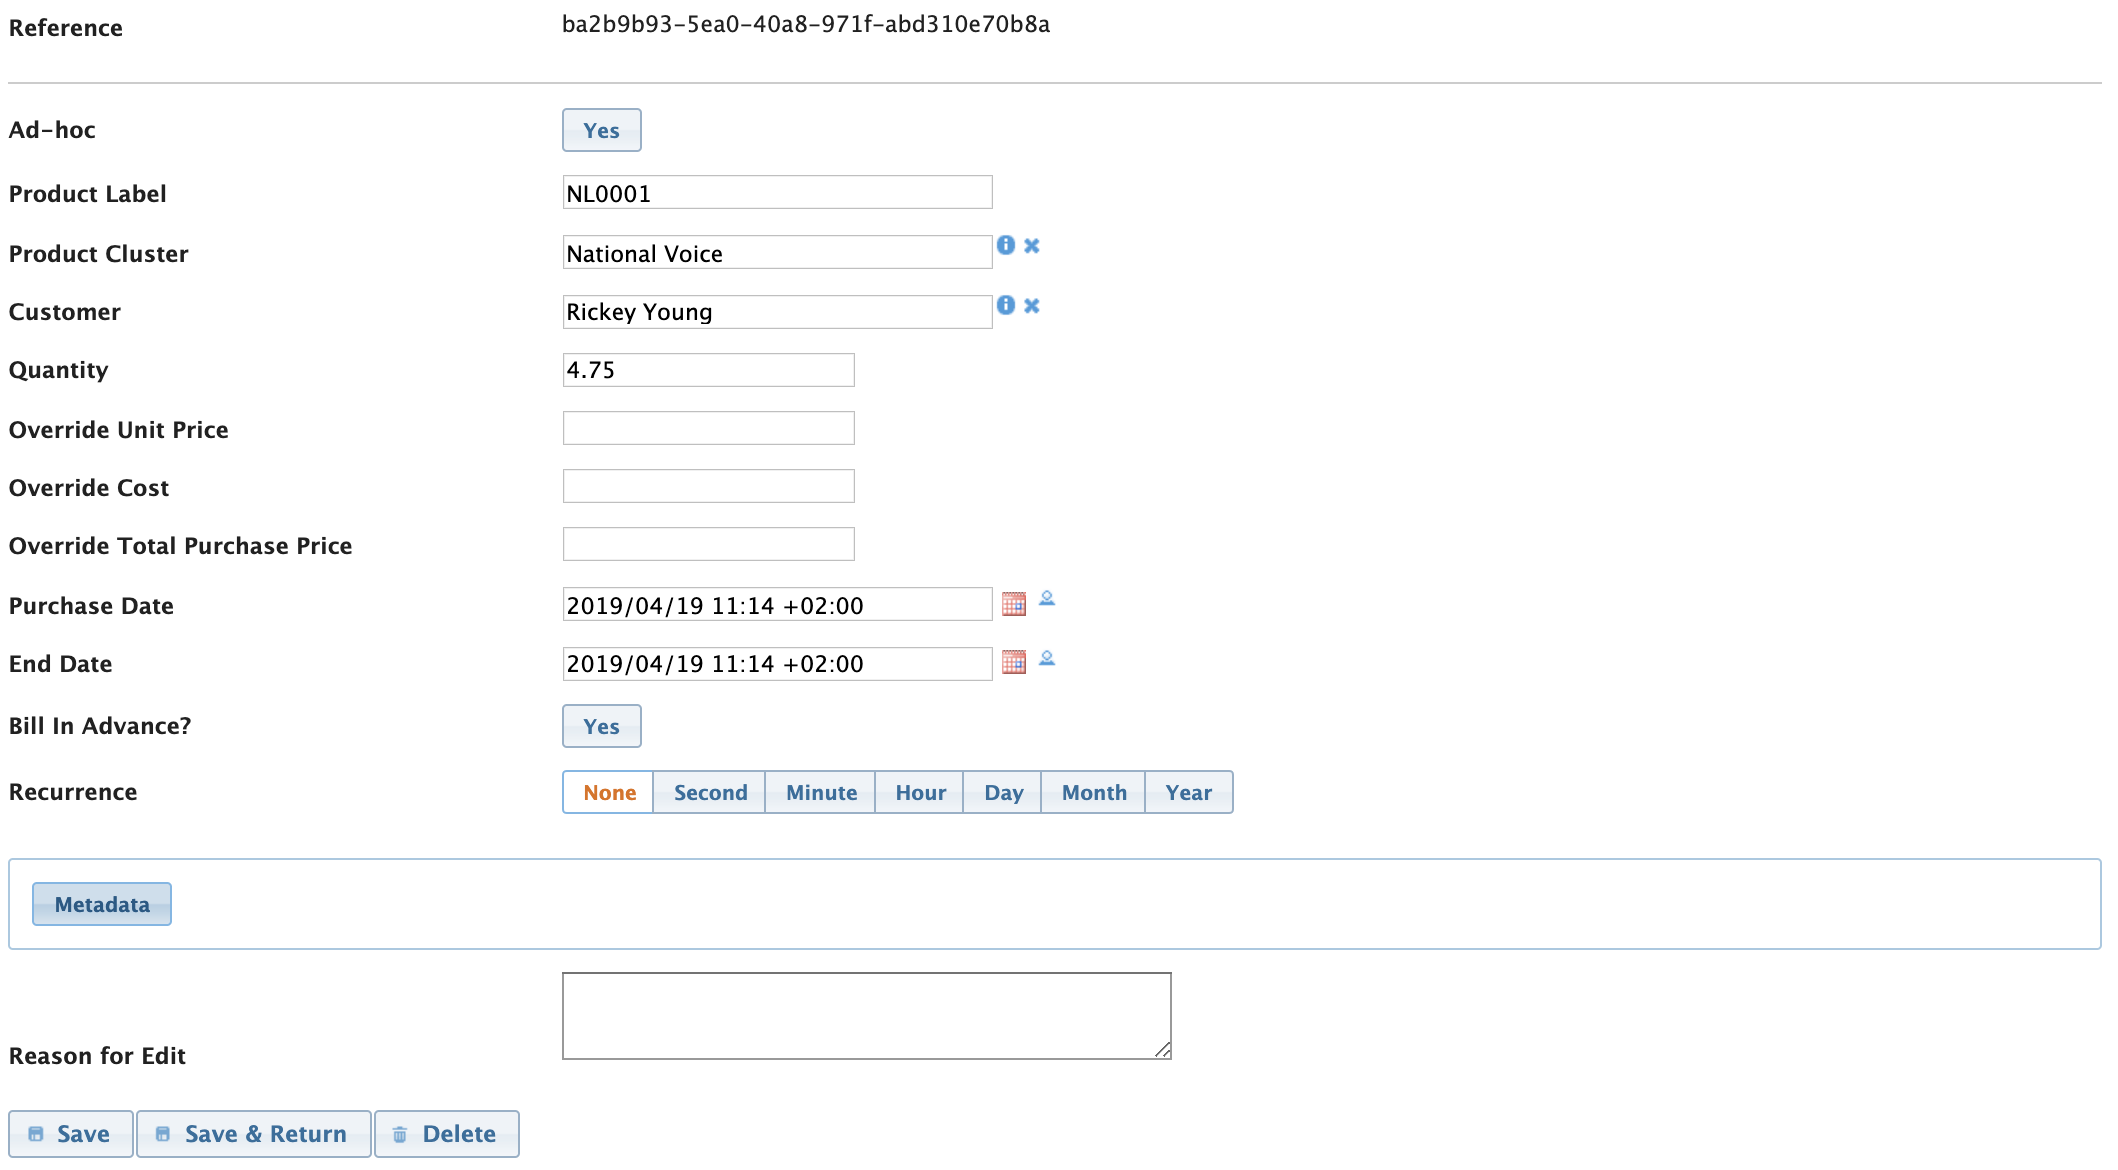The width and height of the screenshot is (2118, 1170).
Task: Toggle the Bill In Advance Yes button
Action: click(601, 726)
